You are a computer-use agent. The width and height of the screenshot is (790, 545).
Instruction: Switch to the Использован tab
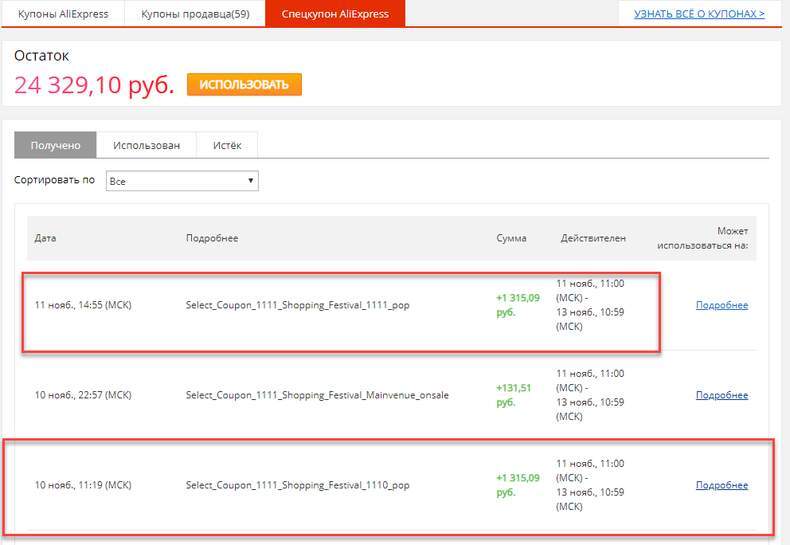point(146,145)
